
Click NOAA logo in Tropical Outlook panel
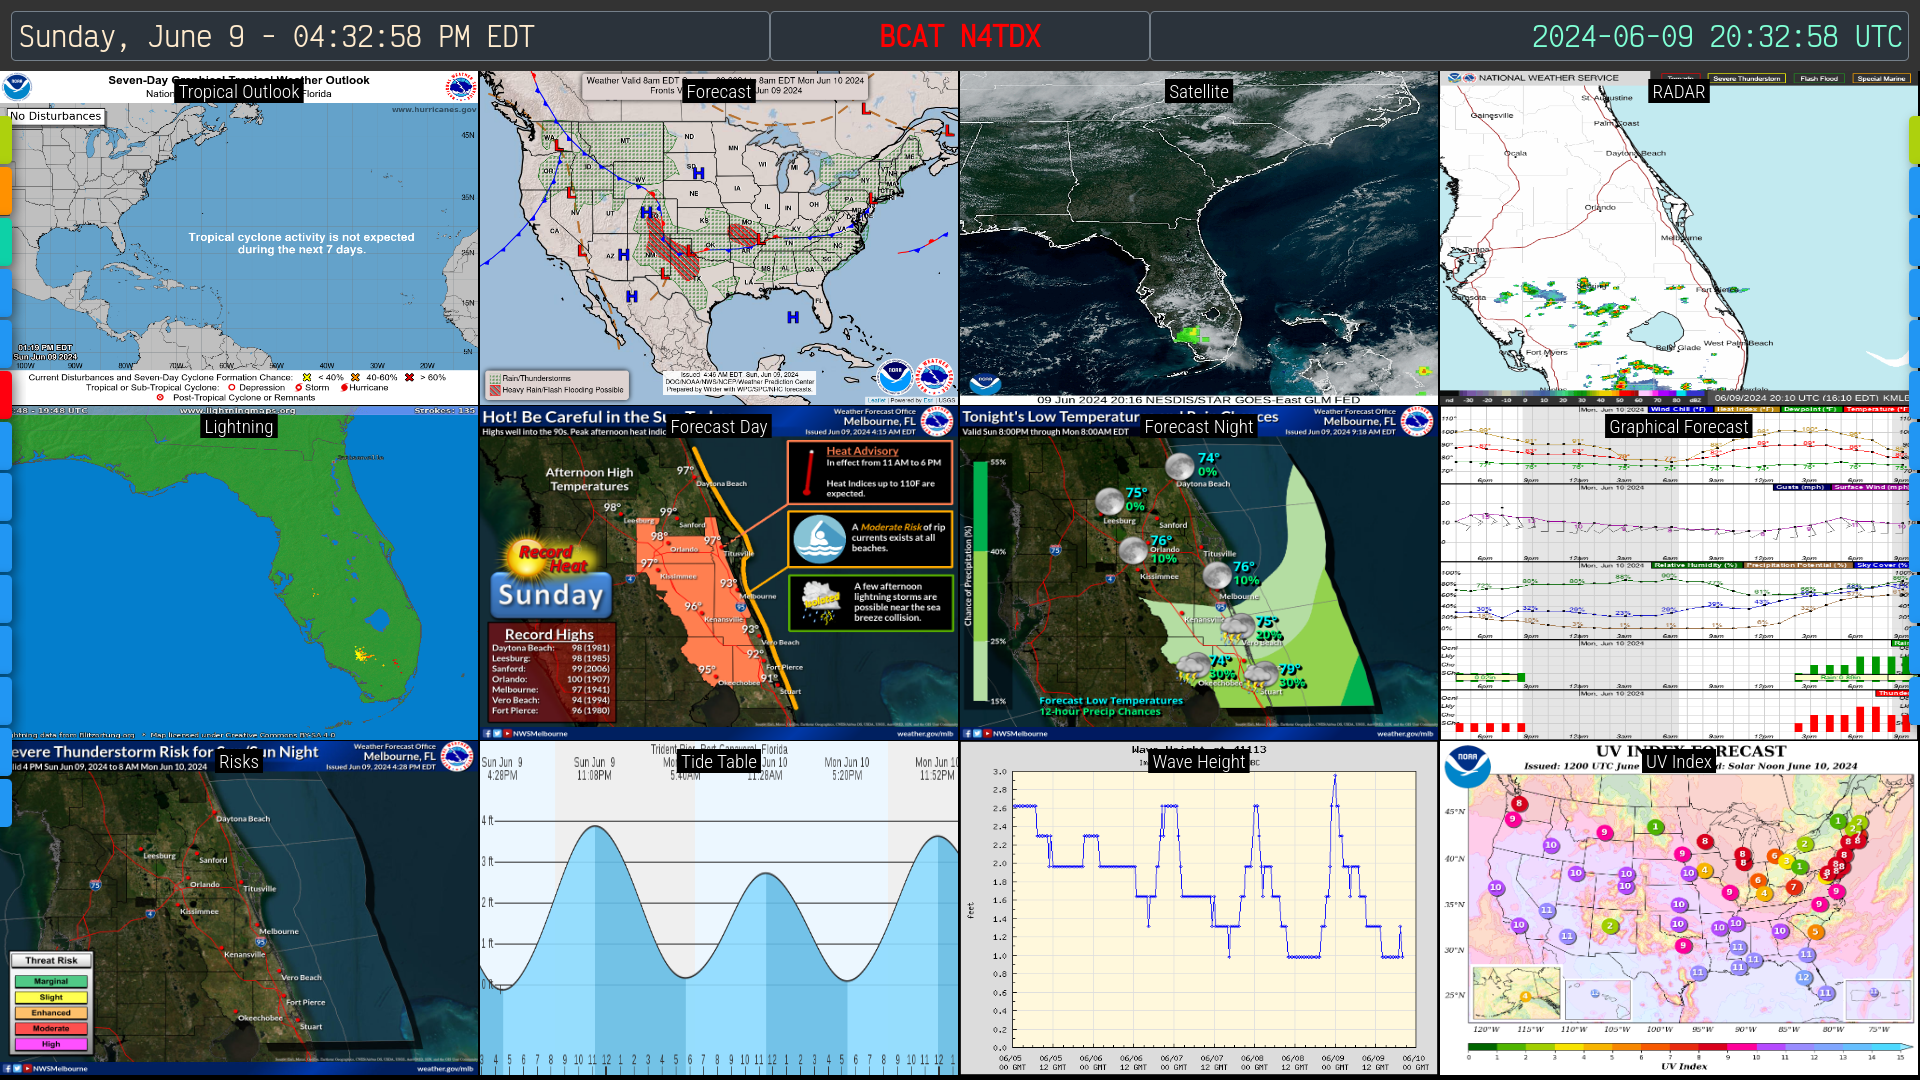pos(17,87)
